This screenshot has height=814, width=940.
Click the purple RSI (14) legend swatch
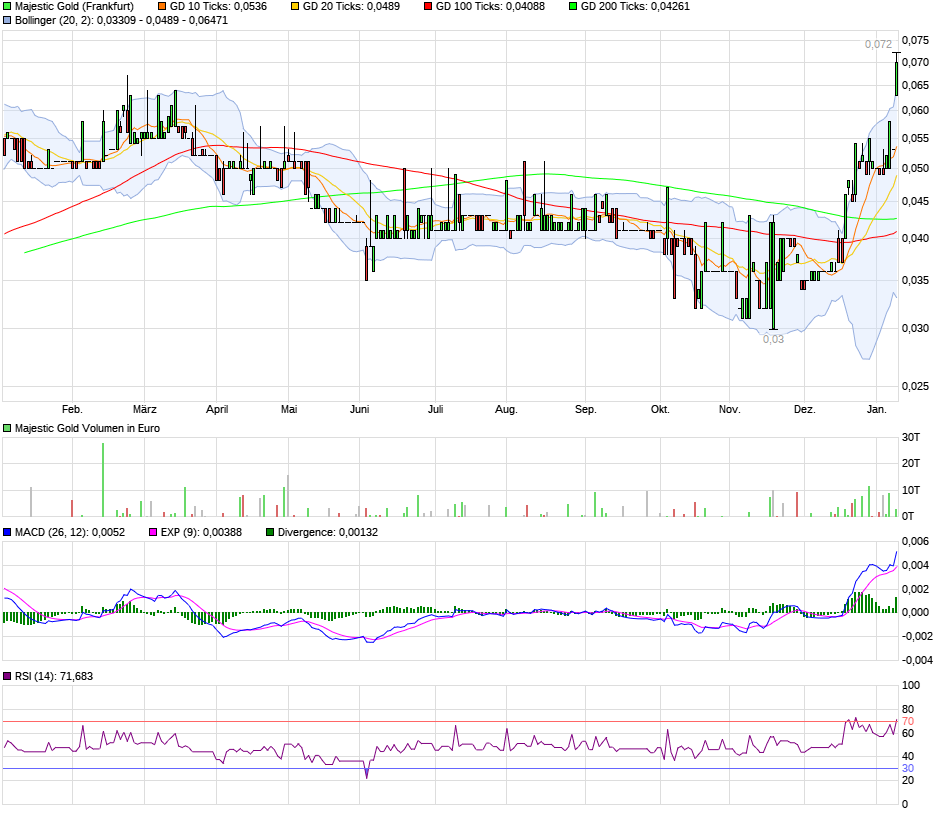click(x=7, y=676)
